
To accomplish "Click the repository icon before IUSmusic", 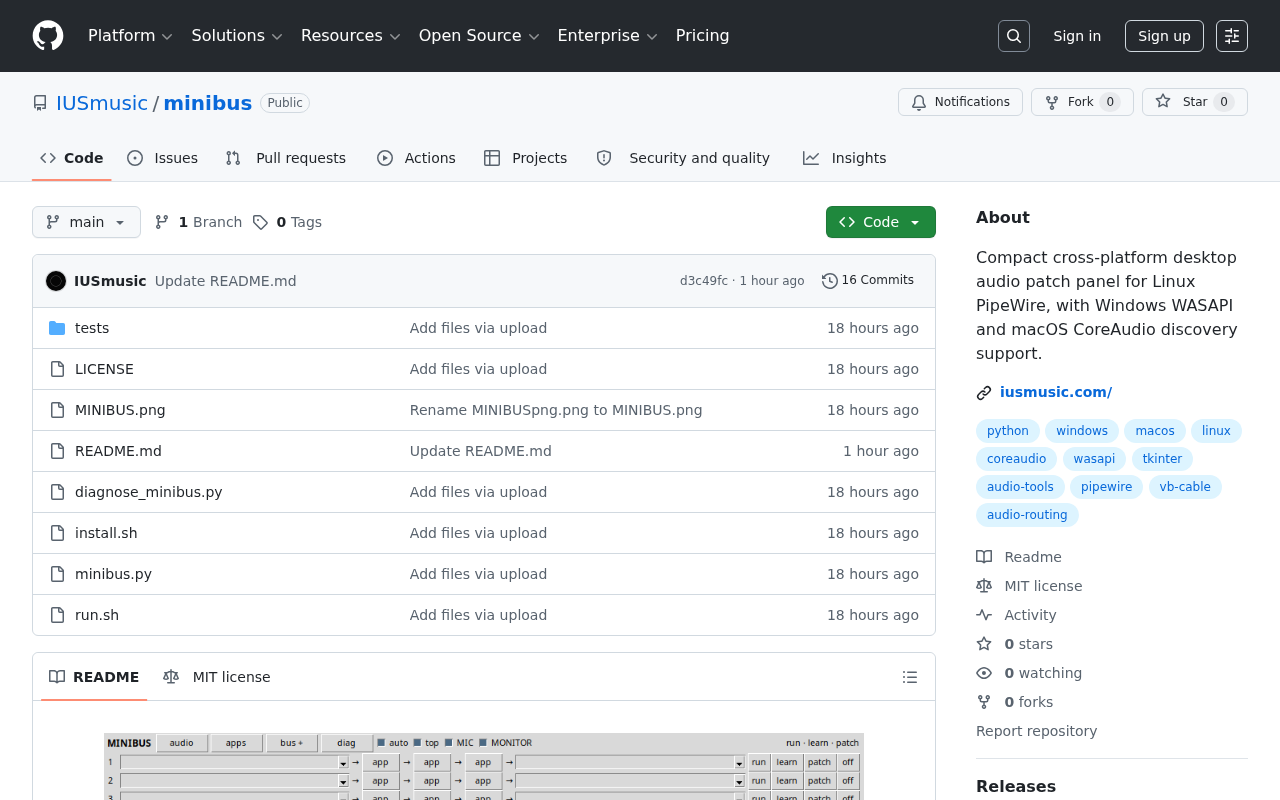I will pyautogui.click(x=40, y=103).
